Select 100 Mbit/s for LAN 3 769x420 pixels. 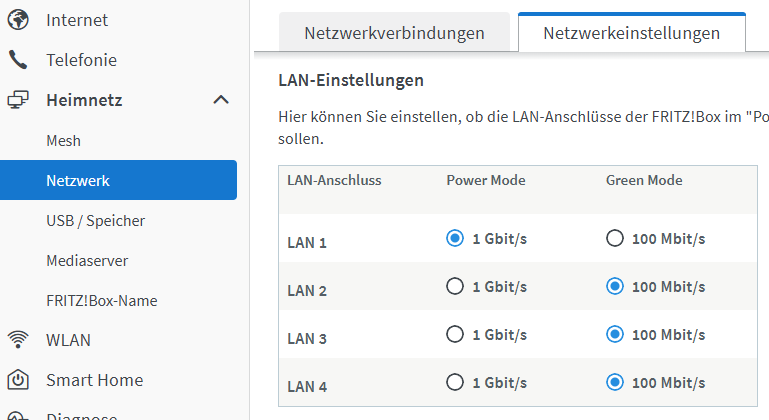tap(615, 334)
